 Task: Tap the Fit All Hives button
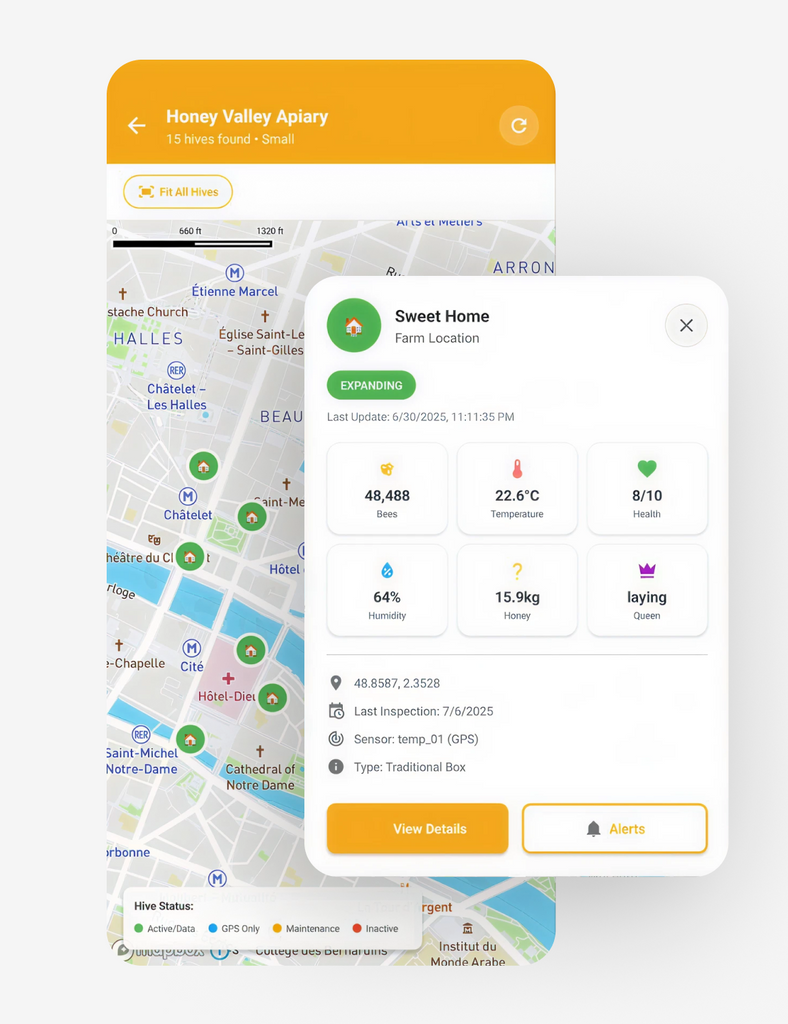point(178,192)
